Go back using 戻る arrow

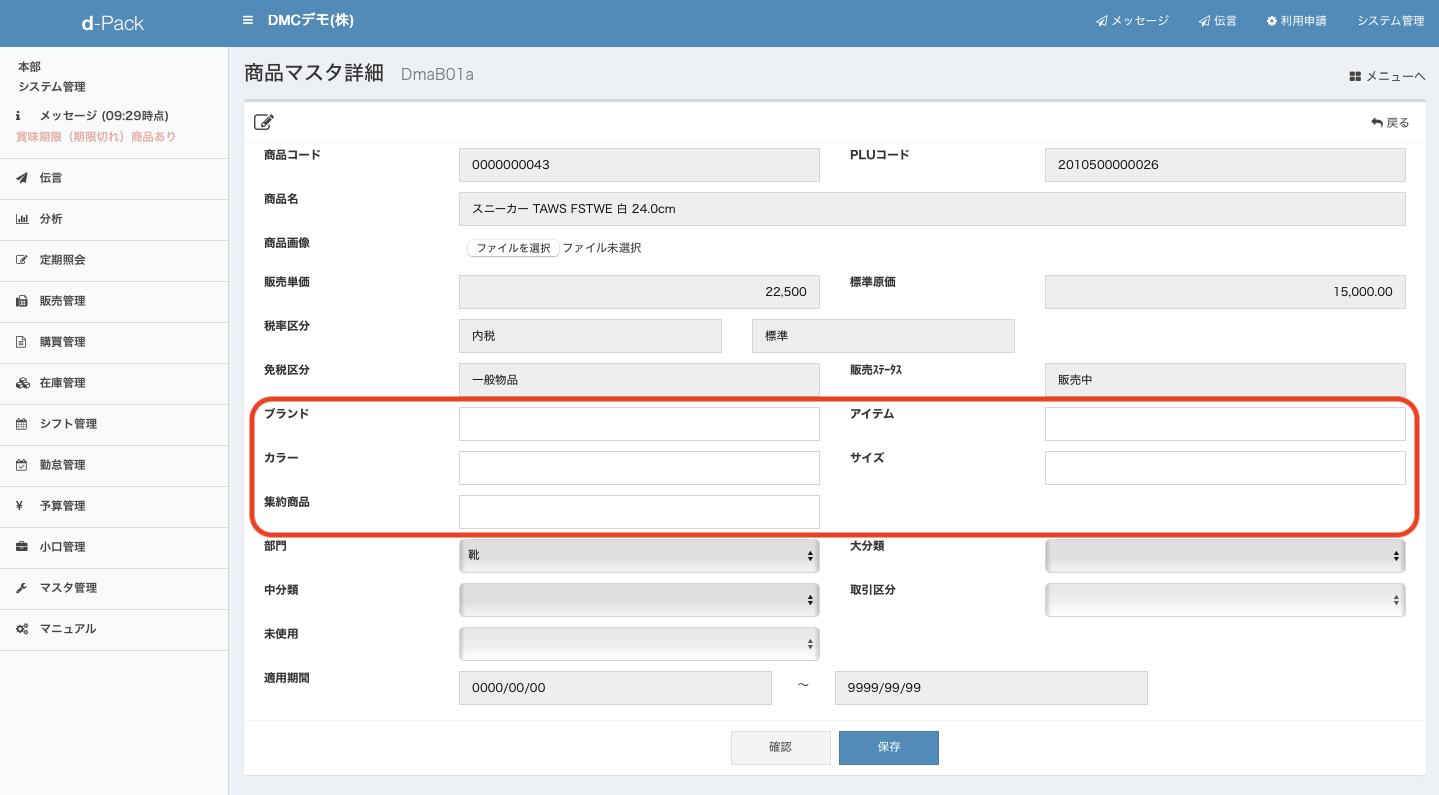[x=1390, y=123]
